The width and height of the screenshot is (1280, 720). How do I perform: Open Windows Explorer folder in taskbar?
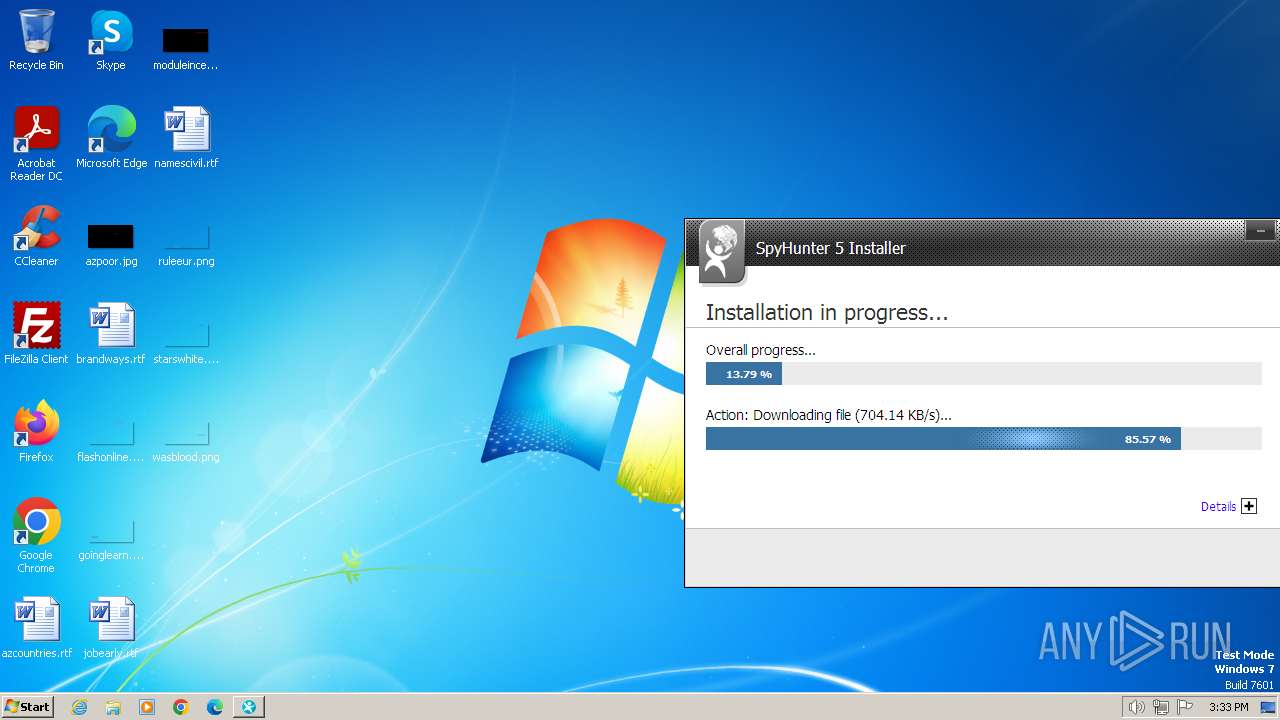[113, 707]
